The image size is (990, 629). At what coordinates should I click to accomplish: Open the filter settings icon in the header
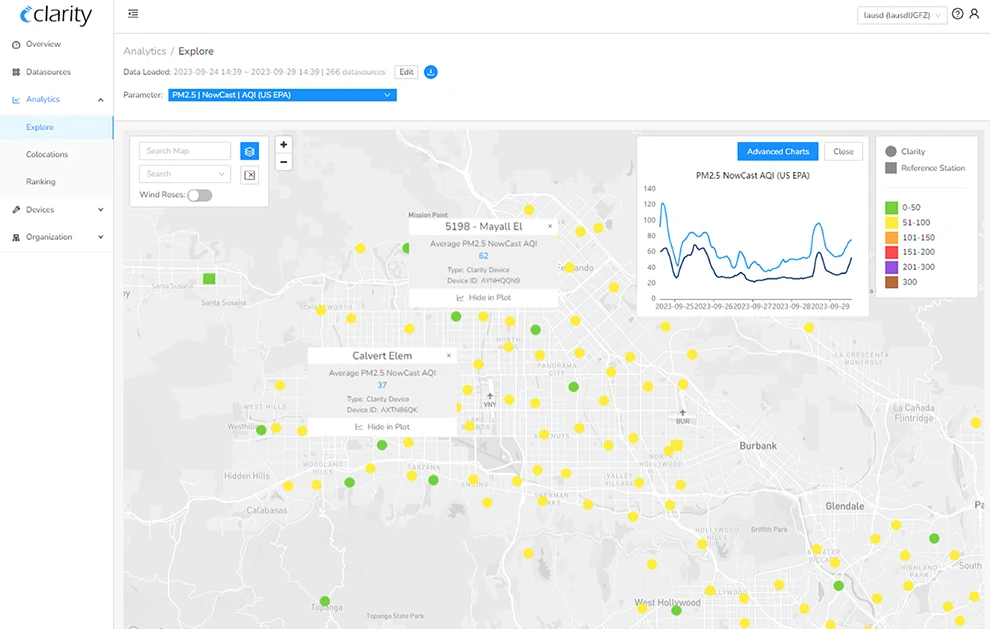(x=133, y=14)
